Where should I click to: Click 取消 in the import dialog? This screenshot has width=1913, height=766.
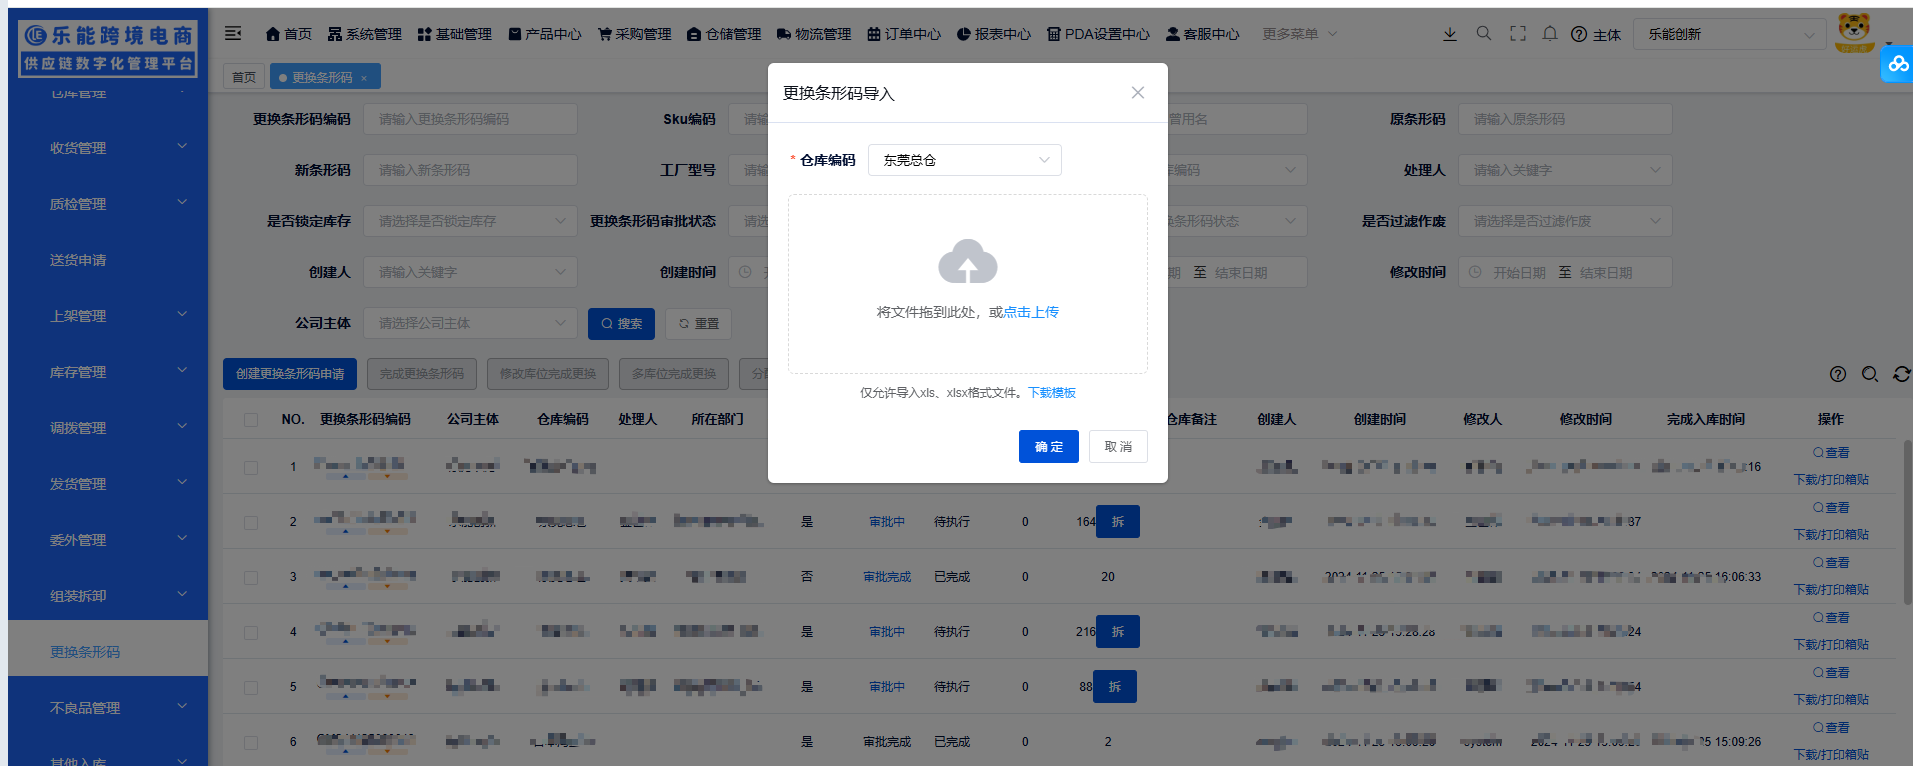1118,447
